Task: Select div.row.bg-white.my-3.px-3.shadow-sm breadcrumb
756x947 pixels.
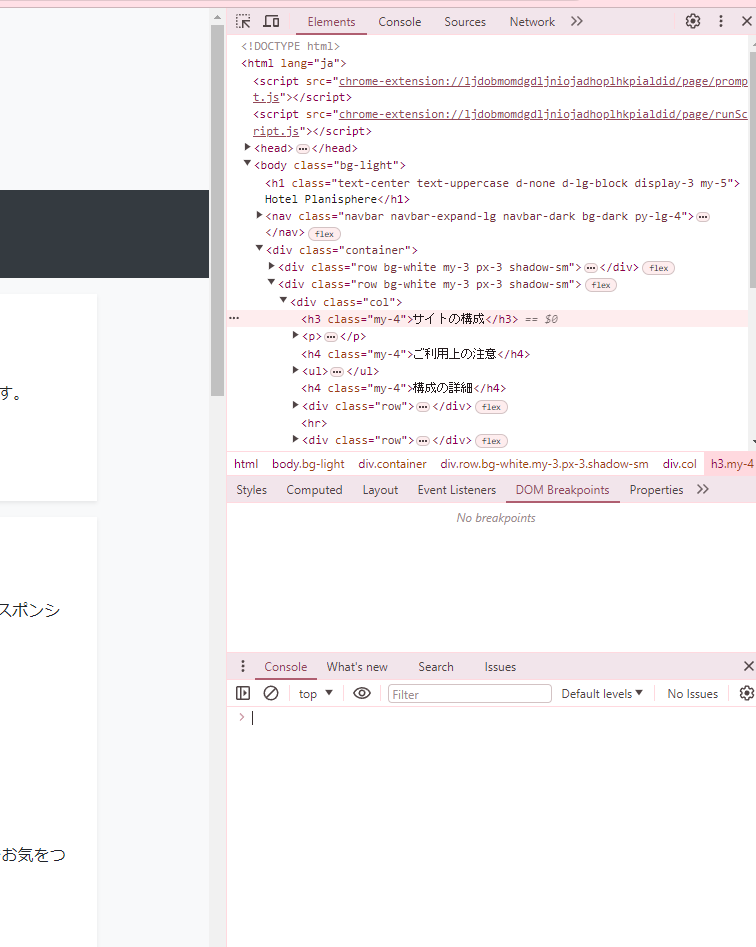Action: coord(544,464)
